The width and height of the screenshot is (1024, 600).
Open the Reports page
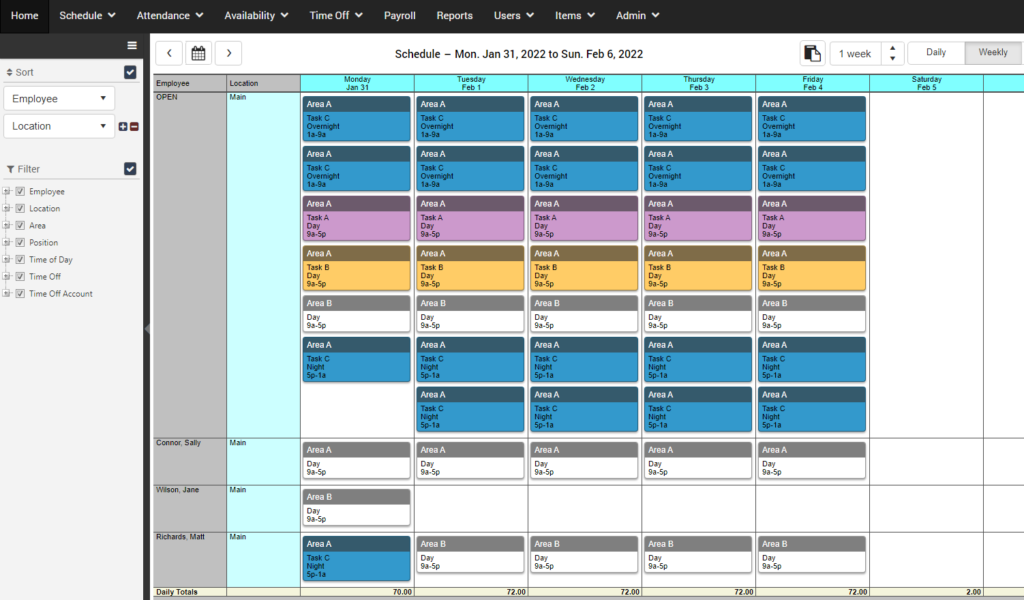(455, 16)
